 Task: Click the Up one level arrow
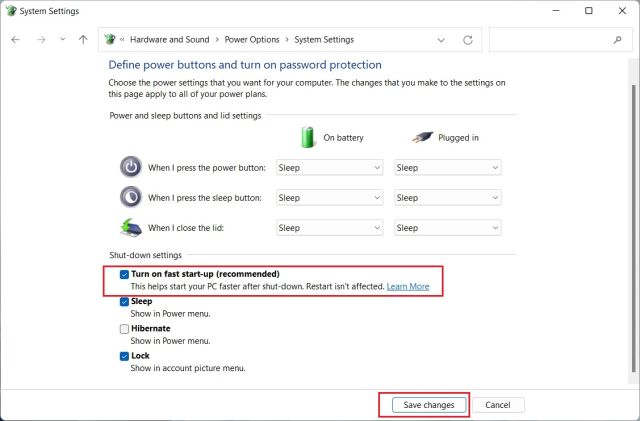83,40
